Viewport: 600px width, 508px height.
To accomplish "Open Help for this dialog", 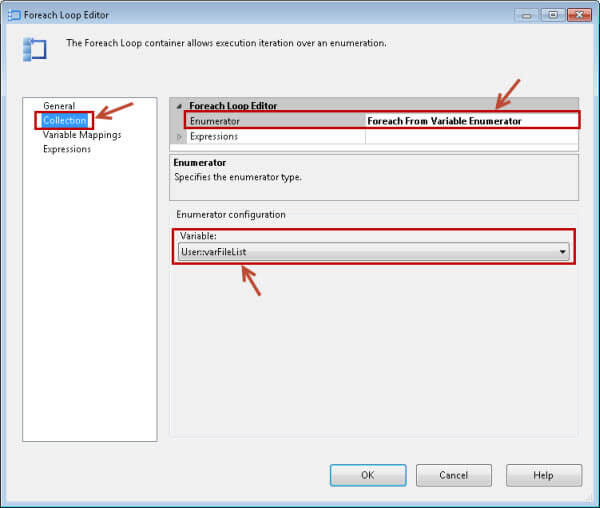I will (x=543, y=475).
